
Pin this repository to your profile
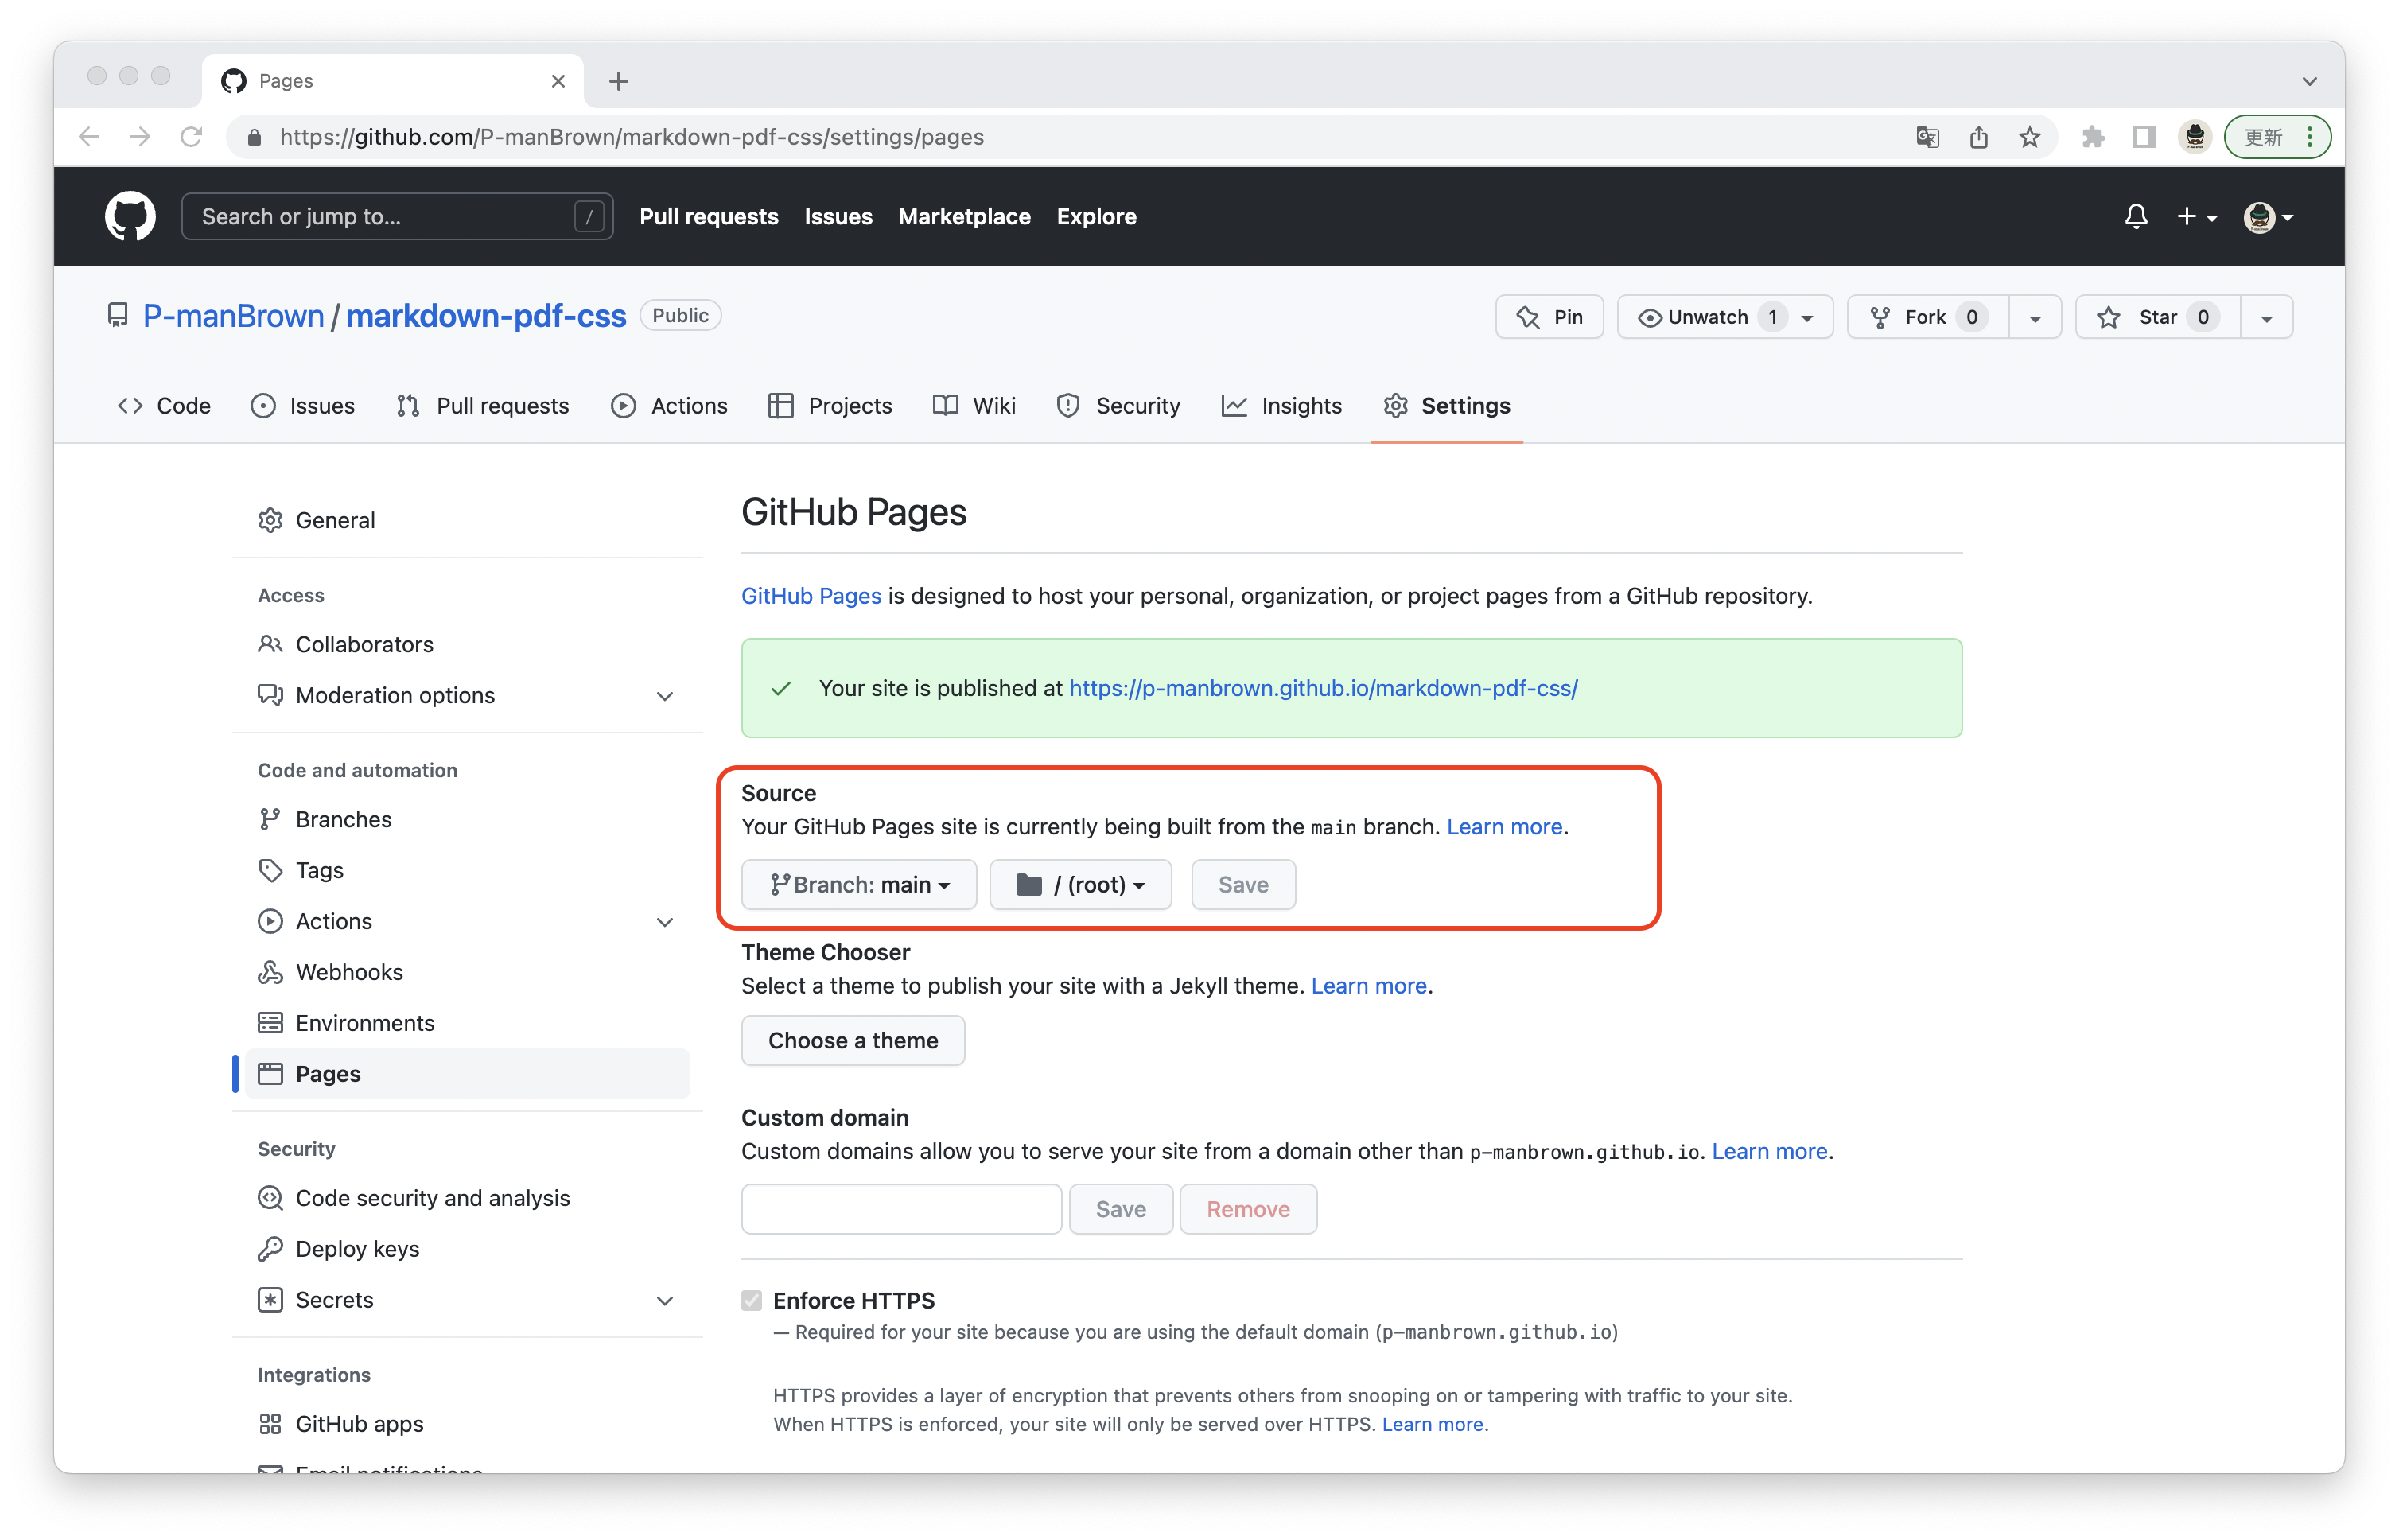1549,317
